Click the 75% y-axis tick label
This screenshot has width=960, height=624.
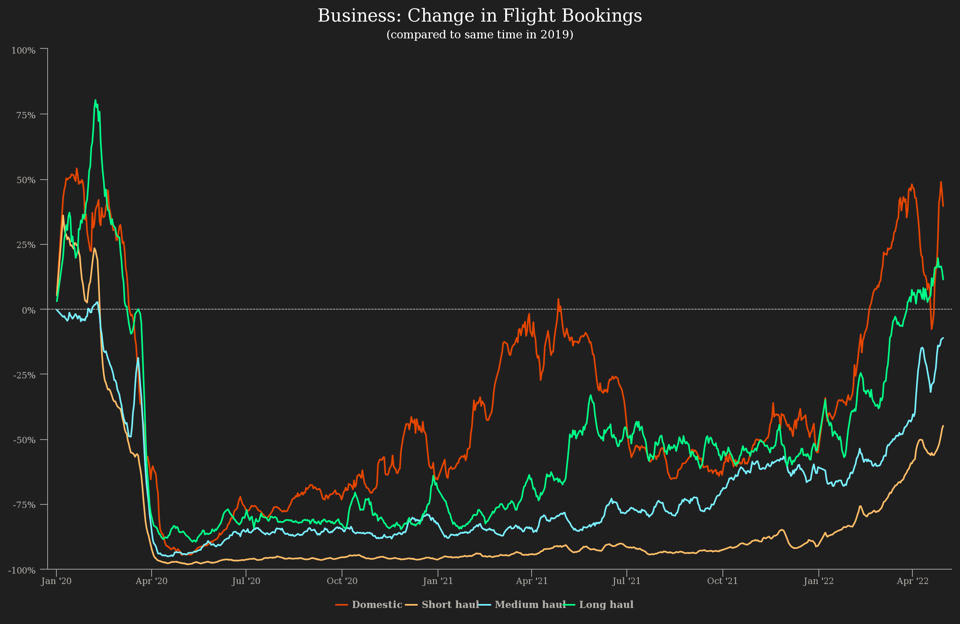click(x=26, y=115)
